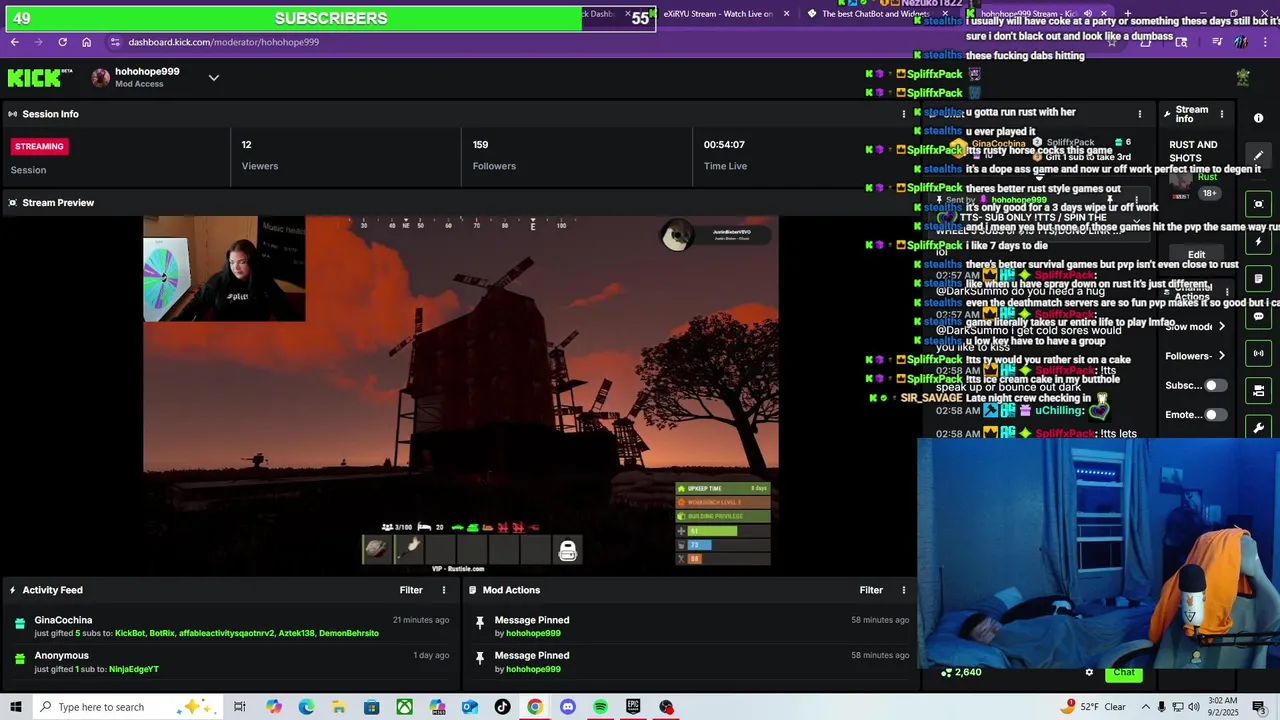Open the Windows notification center icon
The width and height of the screenshot is (1280, 720).
coord(1258,707)
